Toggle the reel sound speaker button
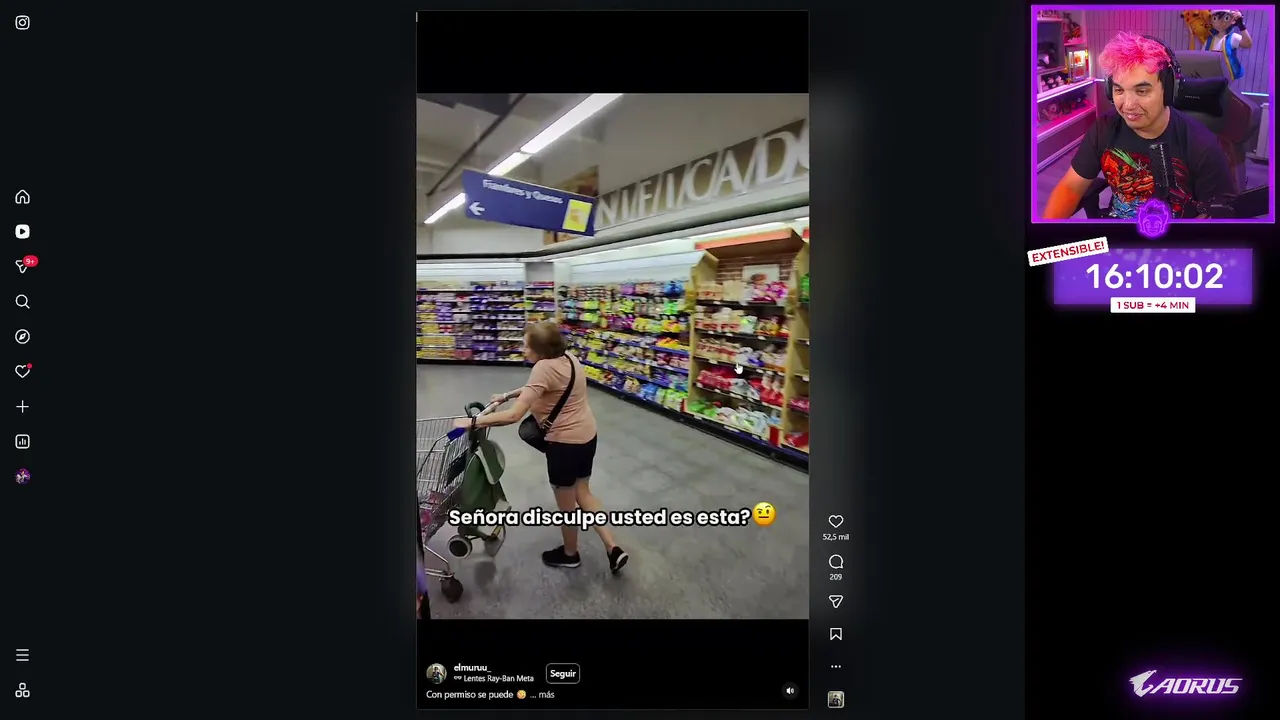This screenshot has width=1280, height=720. pos(790,690)
